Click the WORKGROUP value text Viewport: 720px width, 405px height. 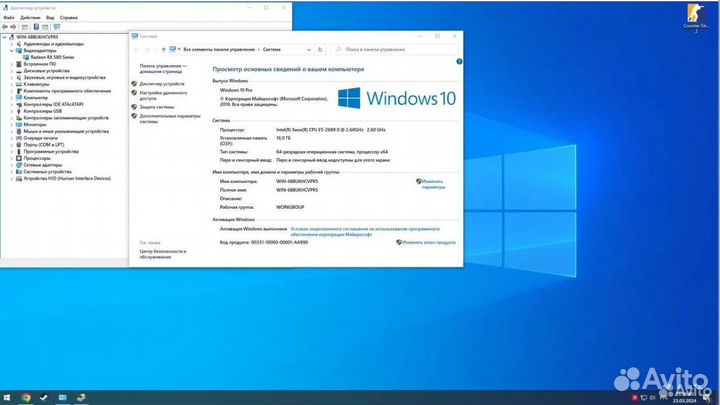(x=290, y=208)
